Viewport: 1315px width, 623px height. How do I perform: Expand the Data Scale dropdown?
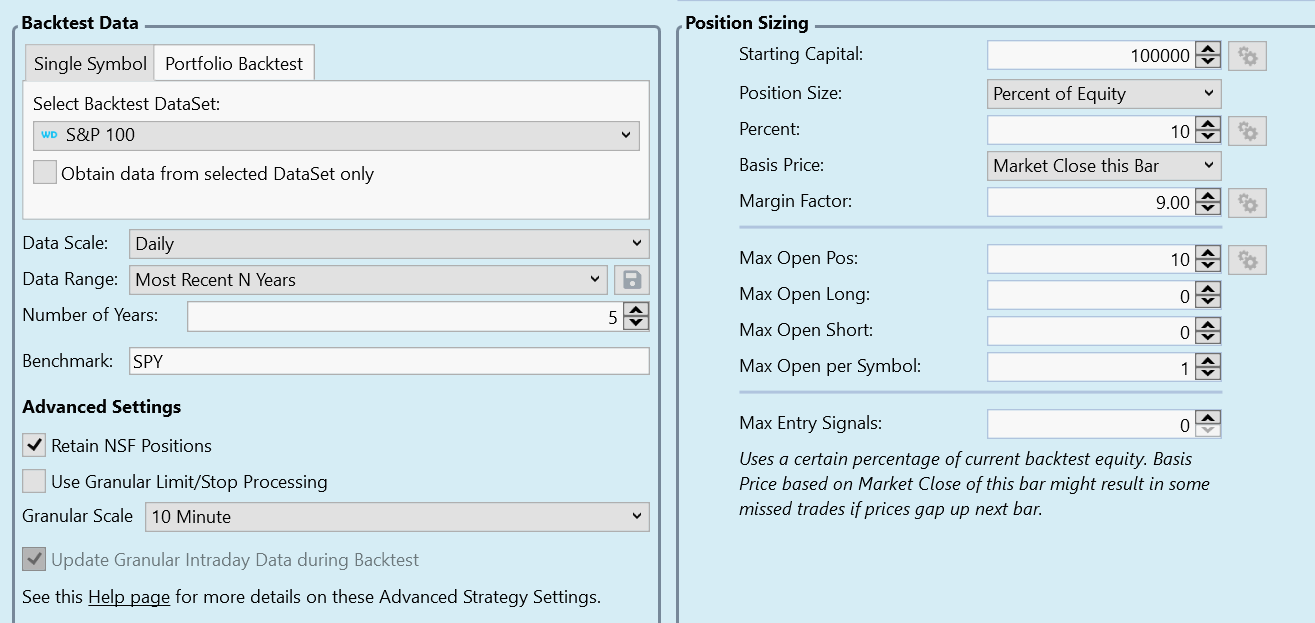[388, 243]
